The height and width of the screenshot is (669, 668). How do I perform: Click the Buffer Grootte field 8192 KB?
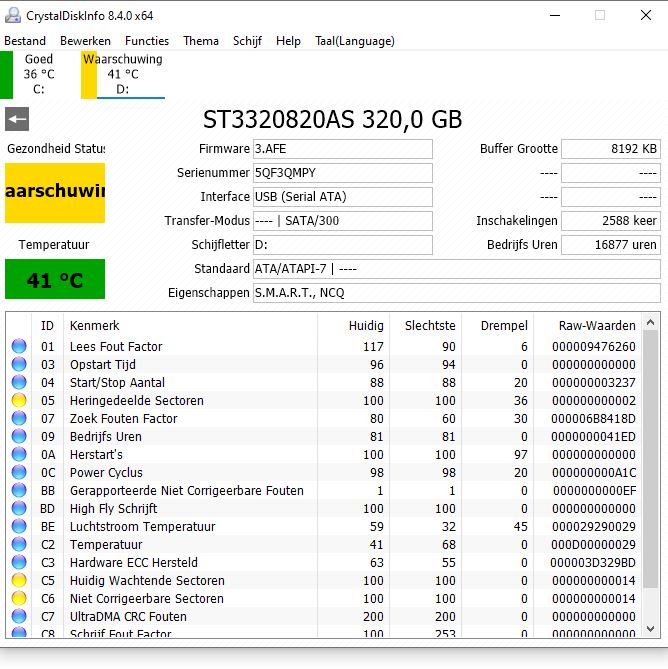pyautogui.click(x=611, y=149)
